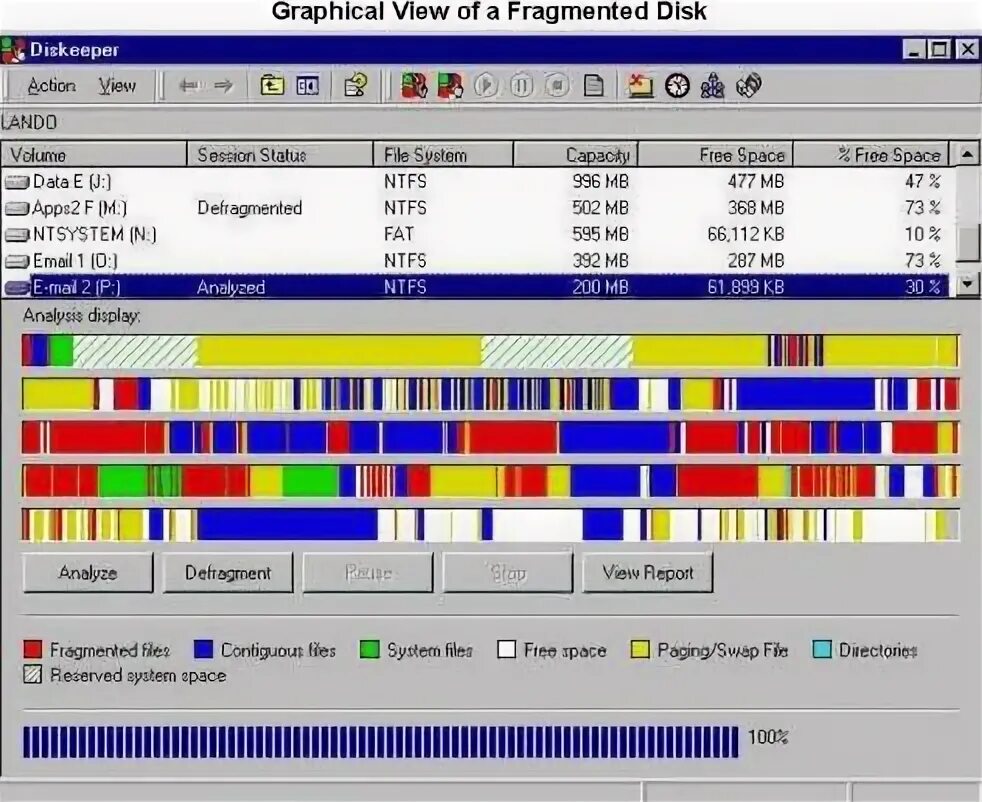Click the Email 1 drive icon
Image resolution: width=982 pixels, height=802 pixels.
click(x=17, y=261)
